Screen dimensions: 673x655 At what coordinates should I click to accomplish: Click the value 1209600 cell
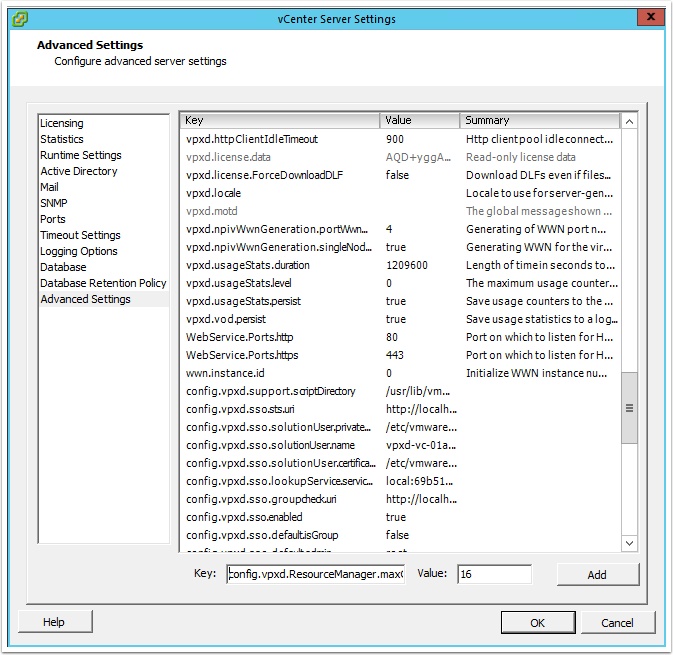click(x=407, y=265)
